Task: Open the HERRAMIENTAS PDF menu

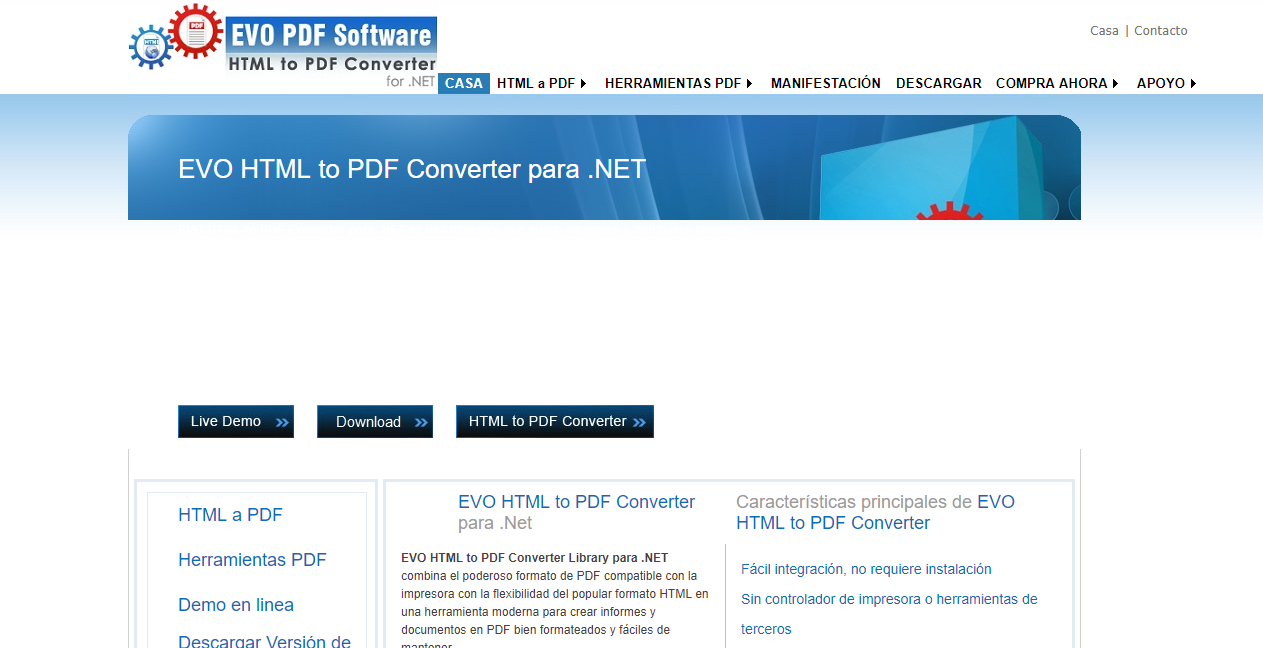Action: 673,83
